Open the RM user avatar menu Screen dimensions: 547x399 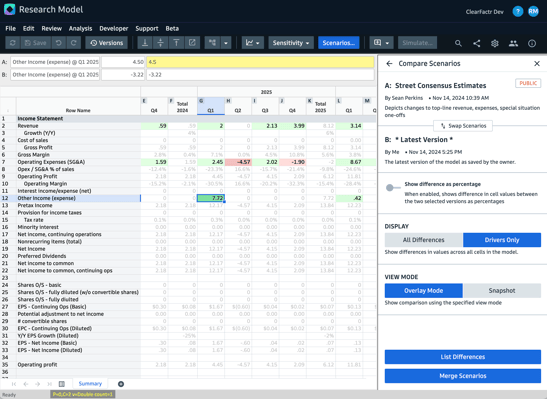pyautogui.click(x=533, y=12)
